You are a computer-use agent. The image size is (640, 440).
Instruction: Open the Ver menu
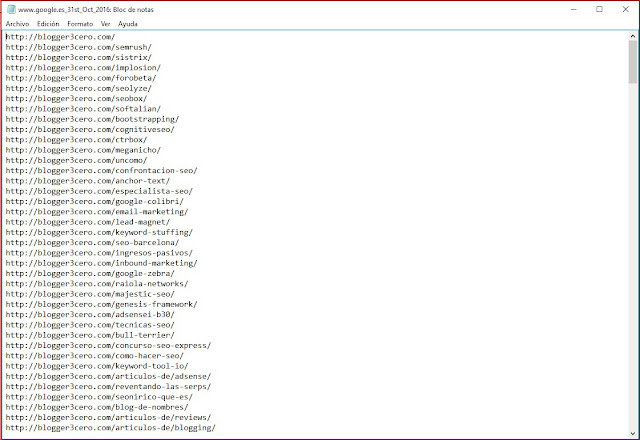[105, 24]
